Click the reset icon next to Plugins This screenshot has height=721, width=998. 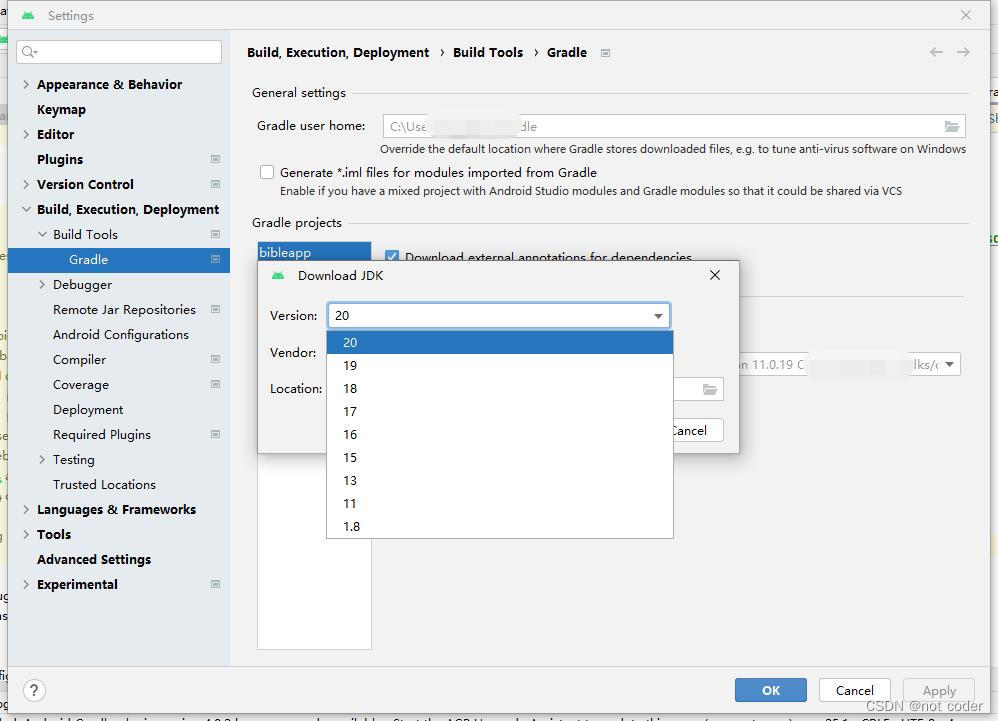point(215,159)
